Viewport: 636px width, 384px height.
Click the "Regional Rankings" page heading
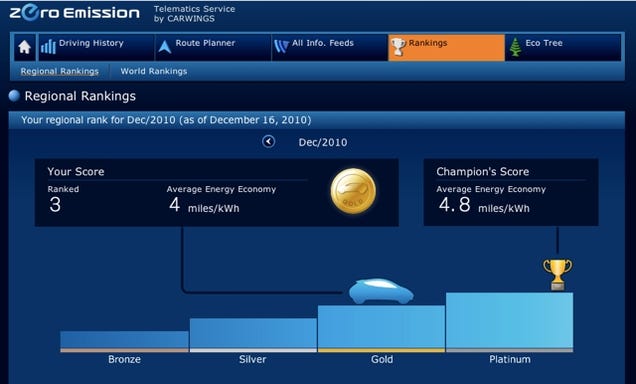click(x=80, y=96)
